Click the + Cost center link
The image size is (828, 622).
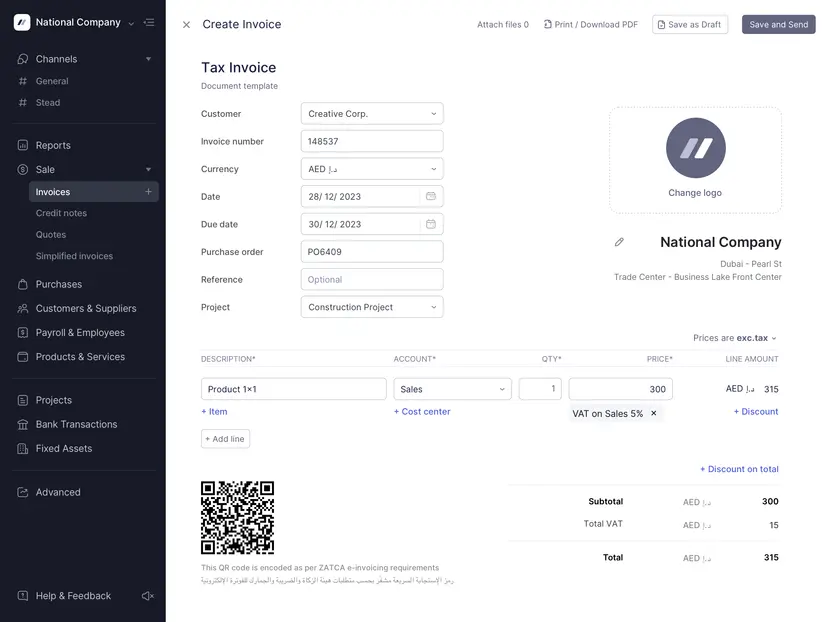[422, 411]
